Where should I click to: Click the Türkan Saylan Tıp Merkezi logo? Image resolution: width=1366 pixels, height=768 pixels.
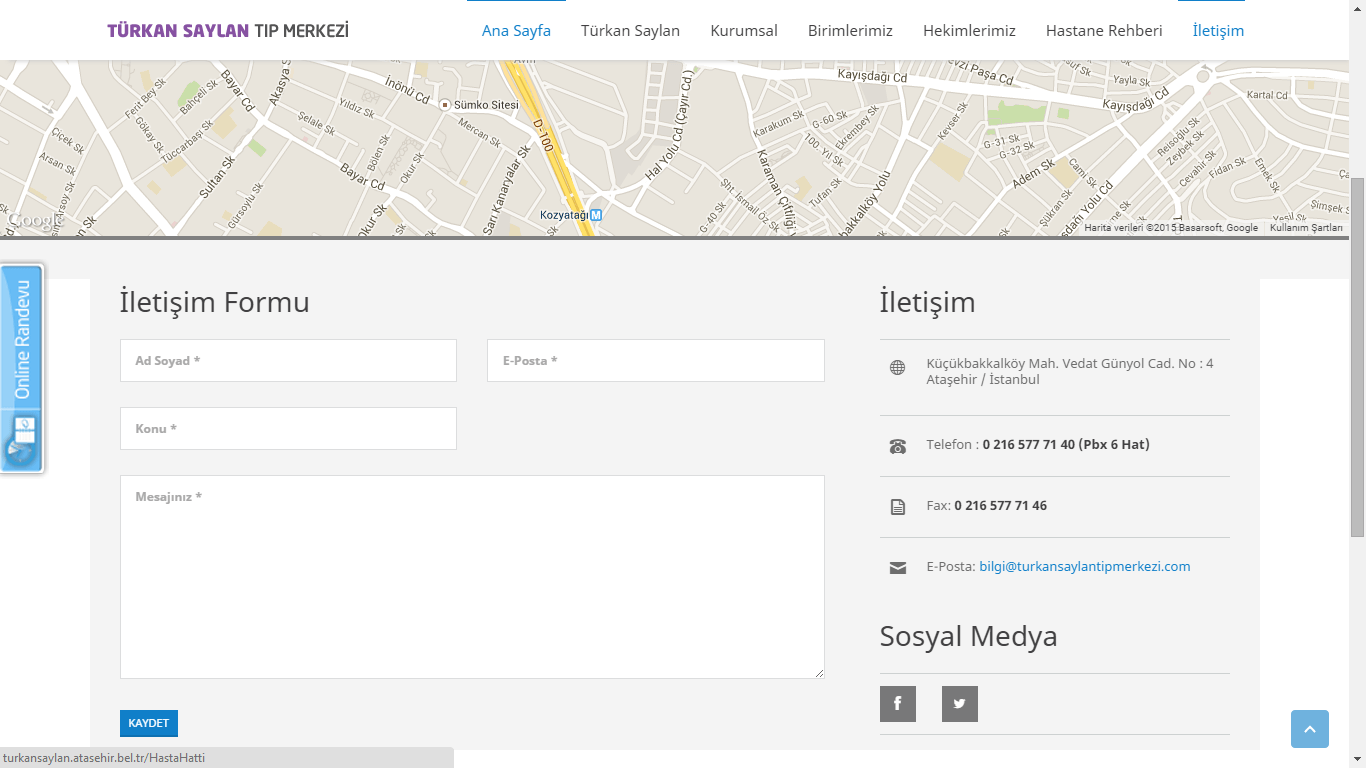click(228, 31)
